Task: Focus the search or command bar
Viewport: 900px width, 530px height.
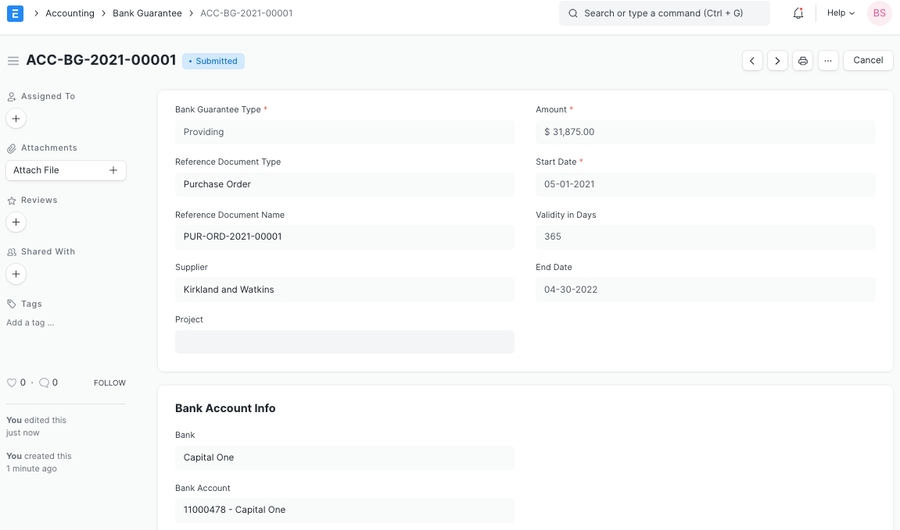Action: point(664,14)
